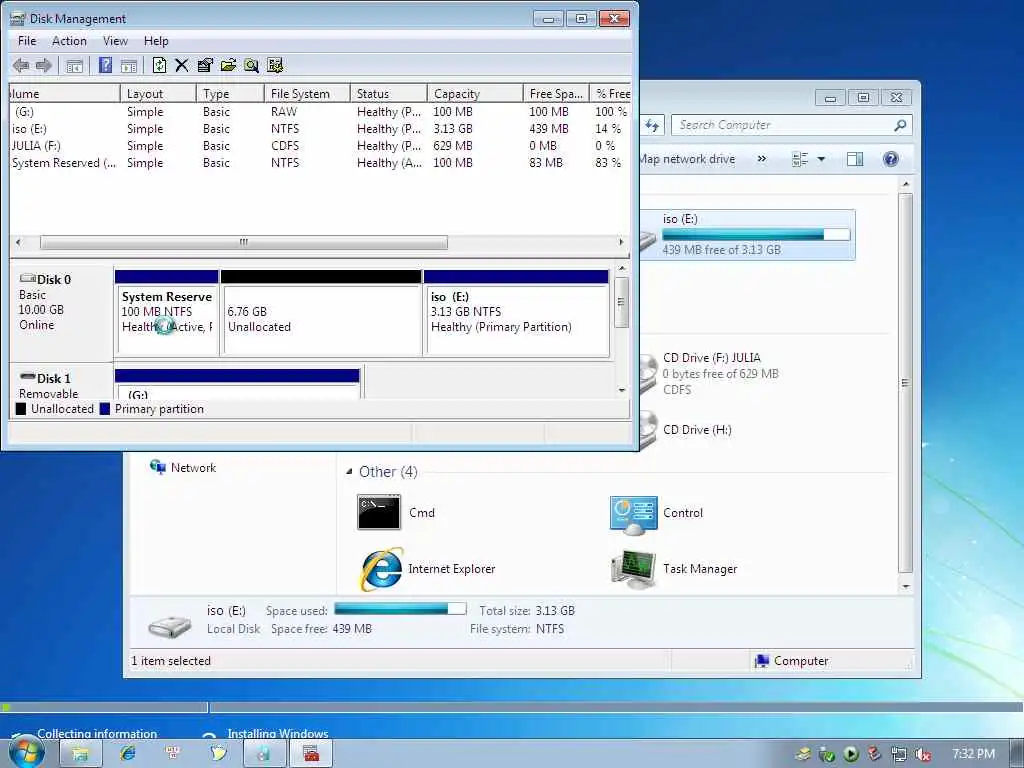
Task: Select CD Drive (H:) in Explorer
Action: [x=686, y=430]
